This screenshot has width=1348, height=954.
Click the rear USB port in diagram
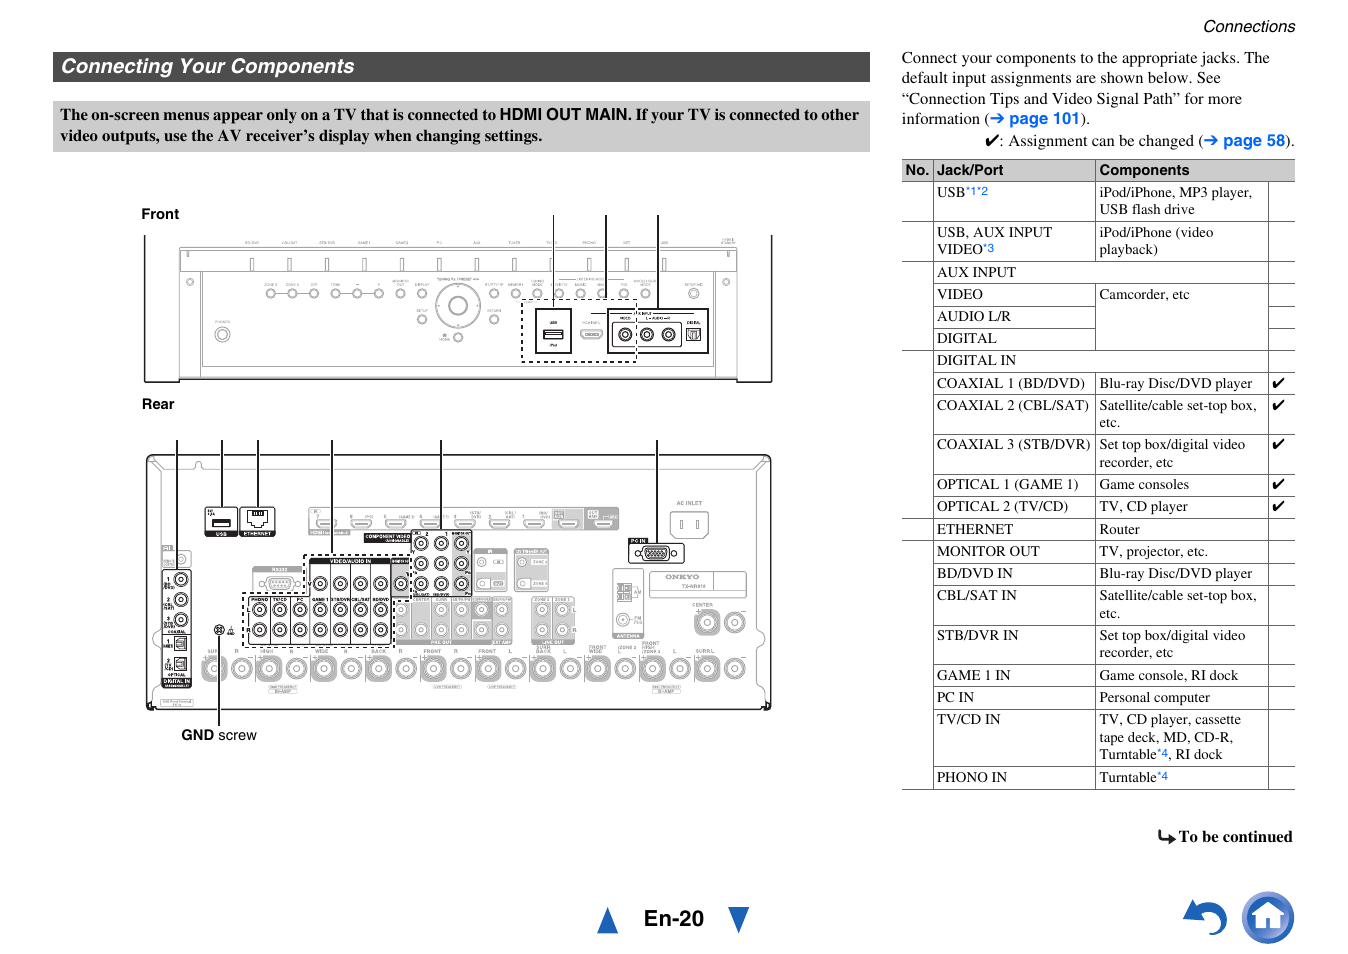[221, 521]
